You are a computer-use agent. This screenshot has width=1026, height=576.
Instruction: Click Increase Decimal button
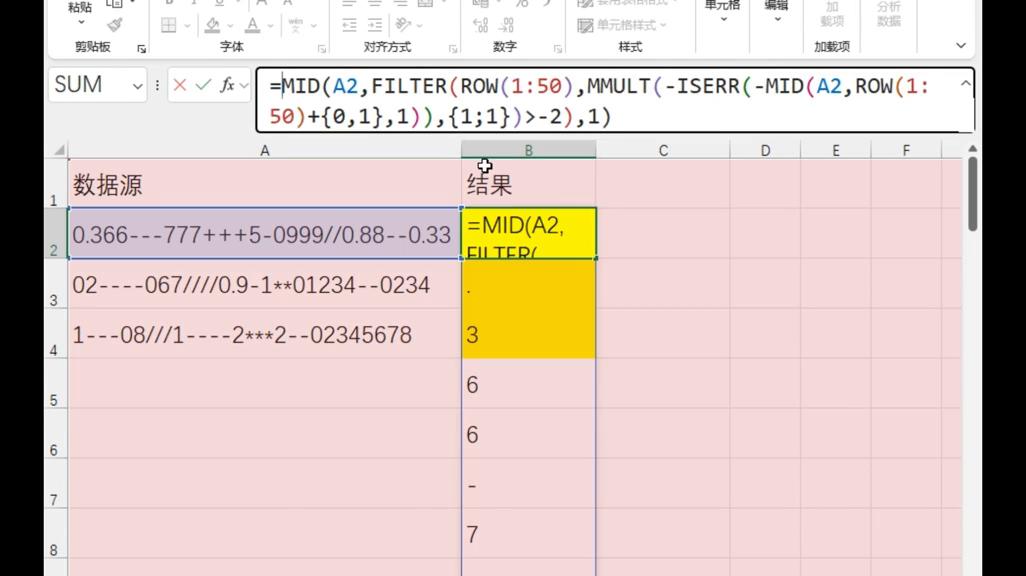480,26
